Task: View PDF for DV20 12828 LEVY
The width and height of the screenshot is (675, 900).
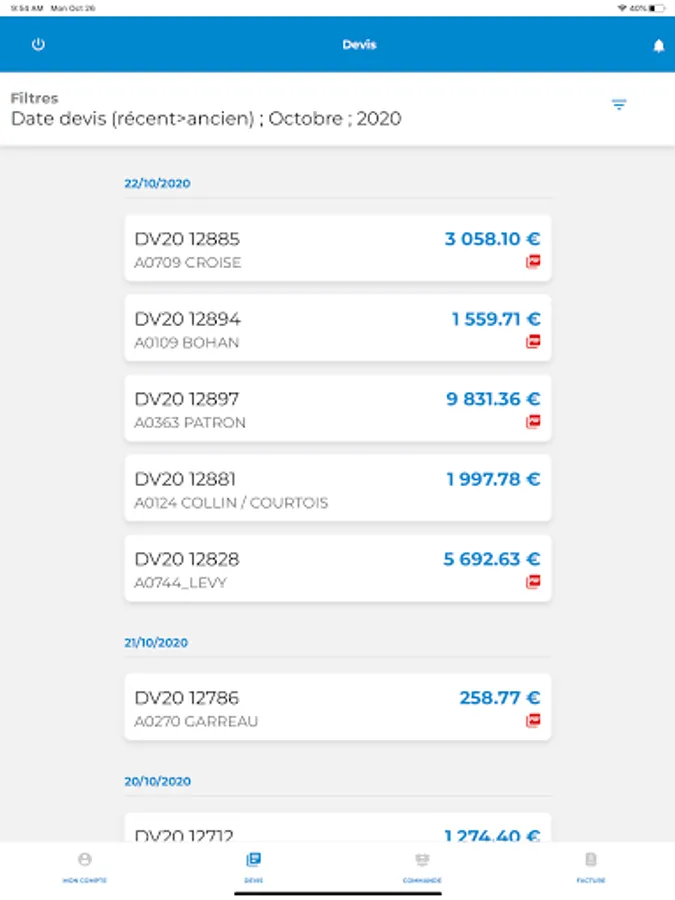Action: coord(533,582)
